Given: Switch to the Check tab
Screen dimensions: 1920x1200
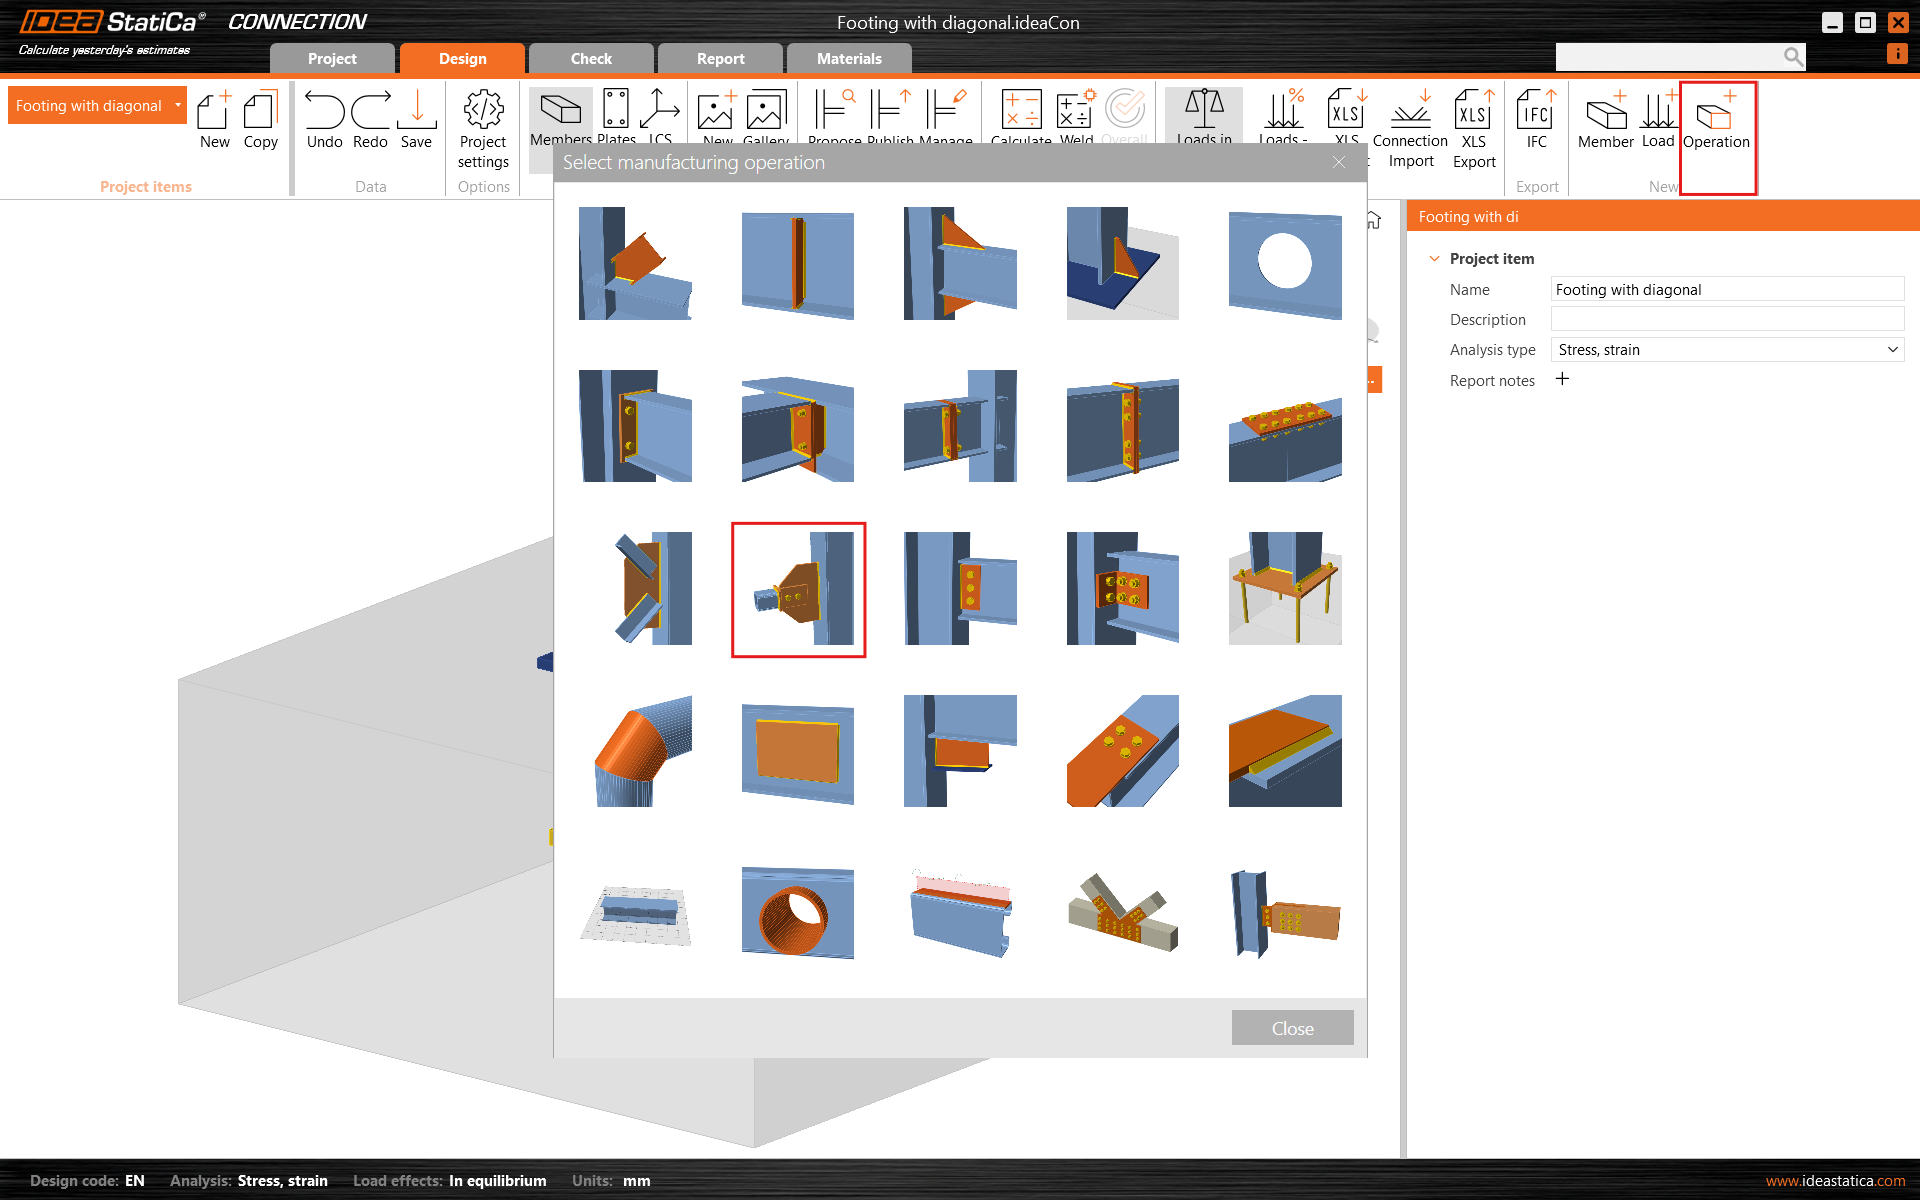Looking at the screenshot, I should tap(591, 59).
